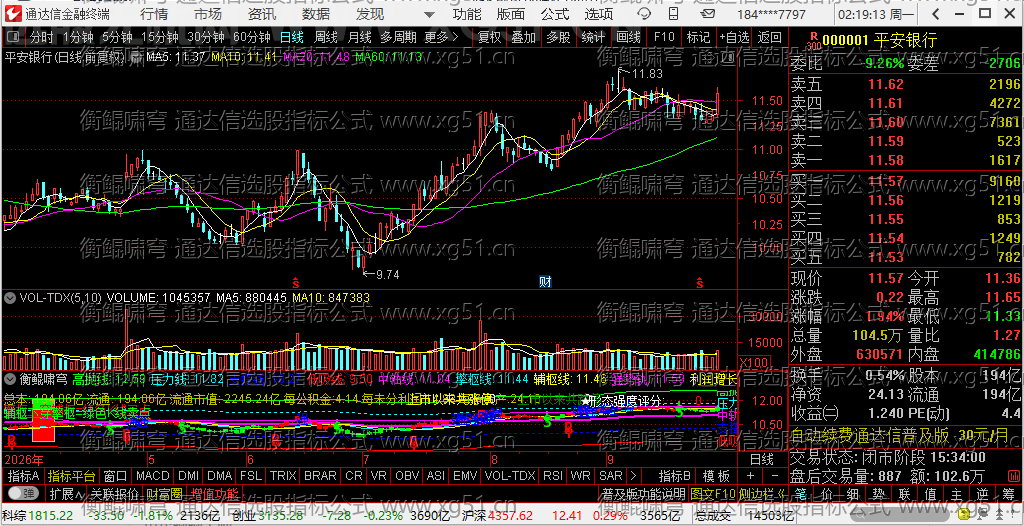The height and width of the screenshot is (526, 1024).
Task: Click the 返回 back button
Action: pos(770,37)
